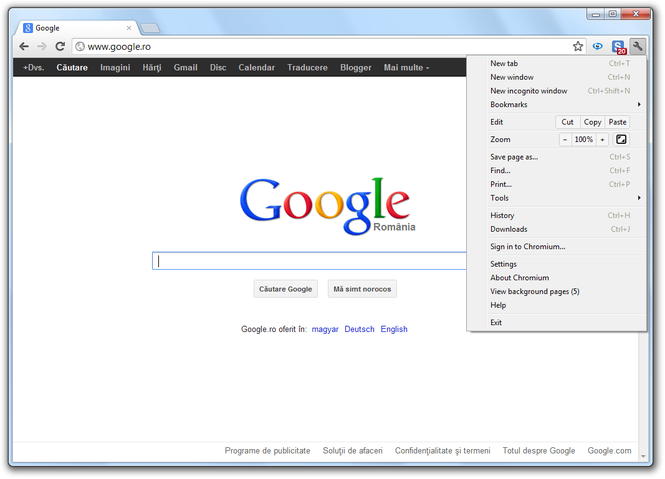This screenshot has height=479, width=665.
Task: Click the Google.com footer link
Action: coord(609,451)
